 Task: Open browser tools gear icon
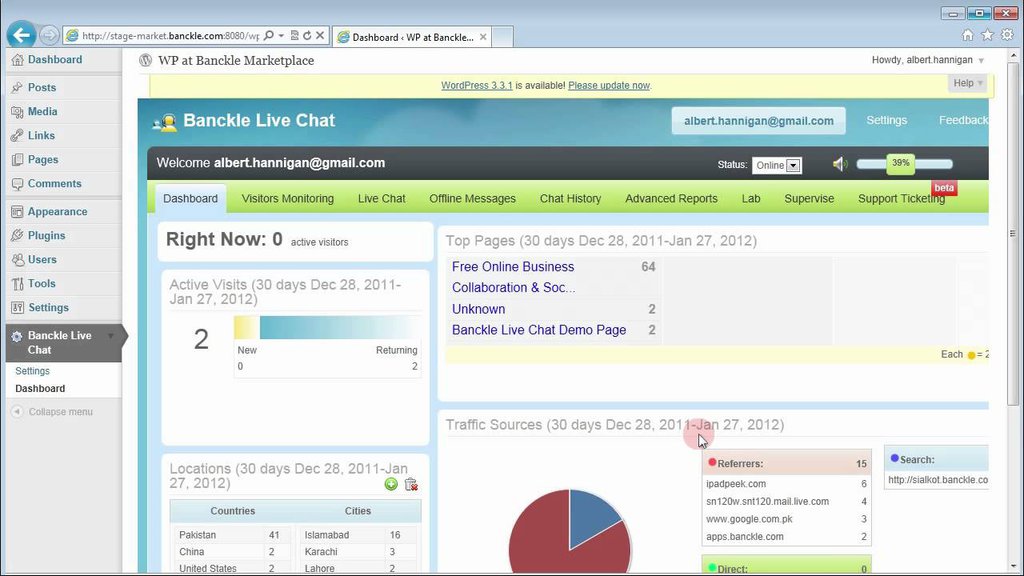[x=1008, y=35]
